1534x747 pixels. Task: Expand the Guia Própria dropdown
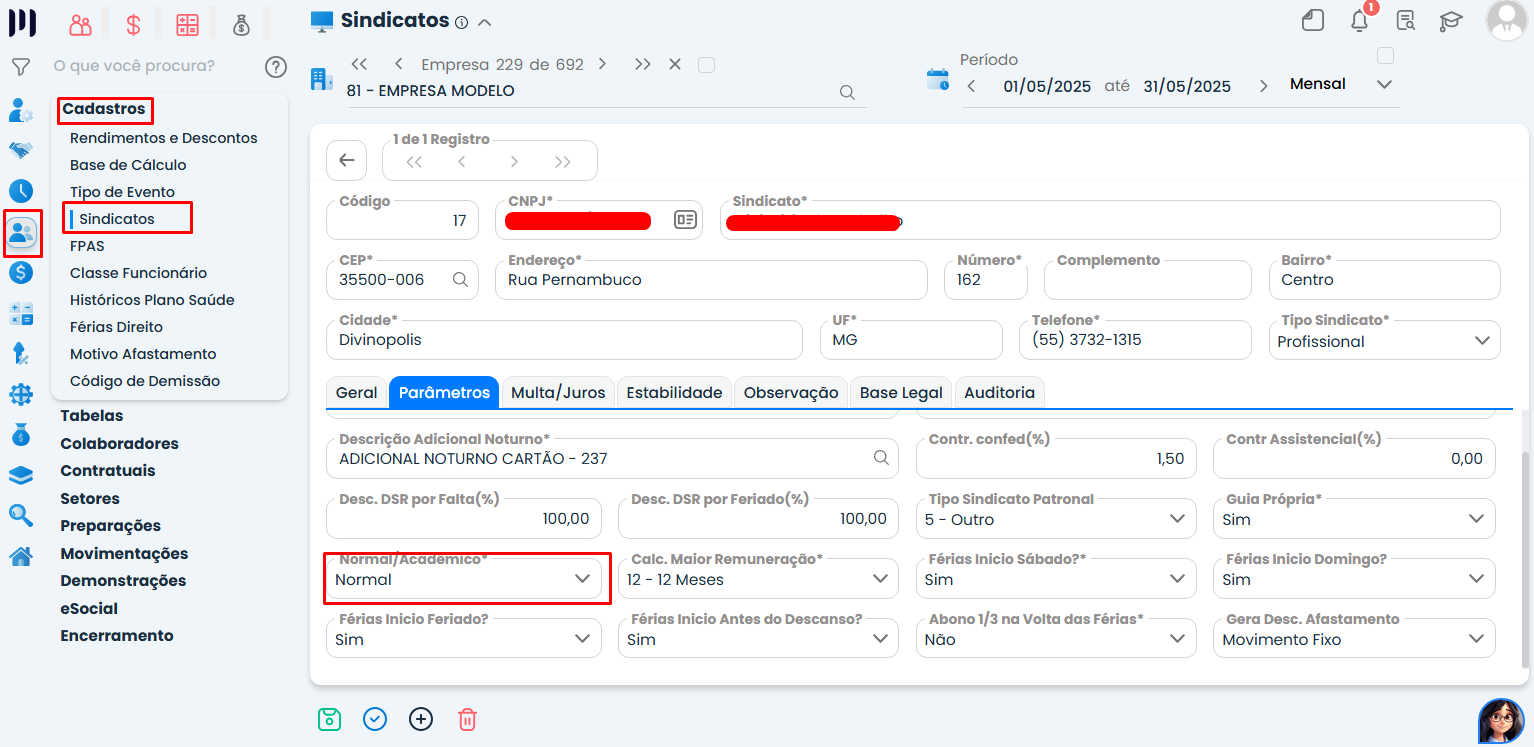point(1476,519)
